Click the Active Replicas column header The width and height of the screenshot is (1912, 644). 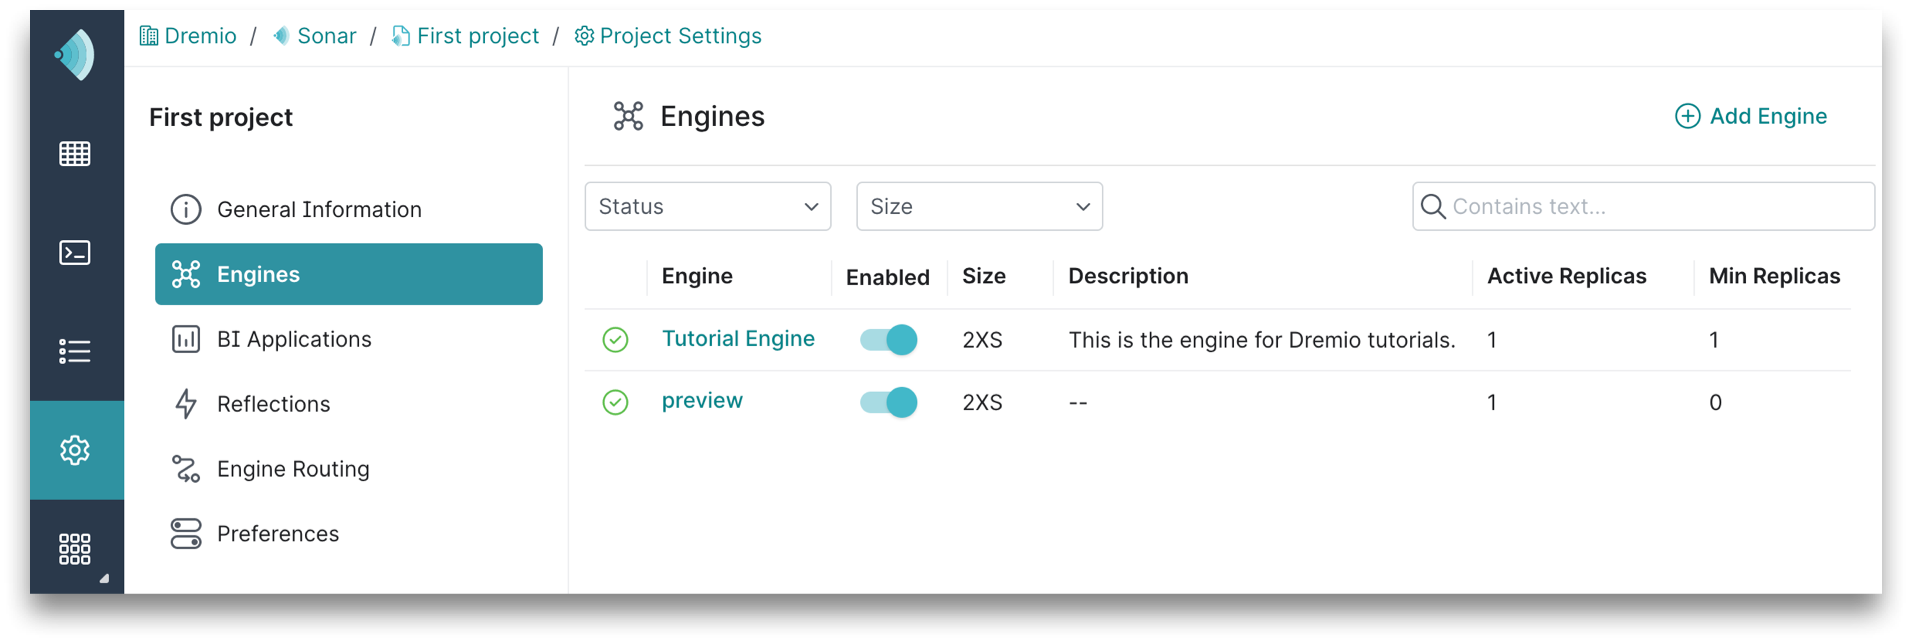(x=1567, y=276)
